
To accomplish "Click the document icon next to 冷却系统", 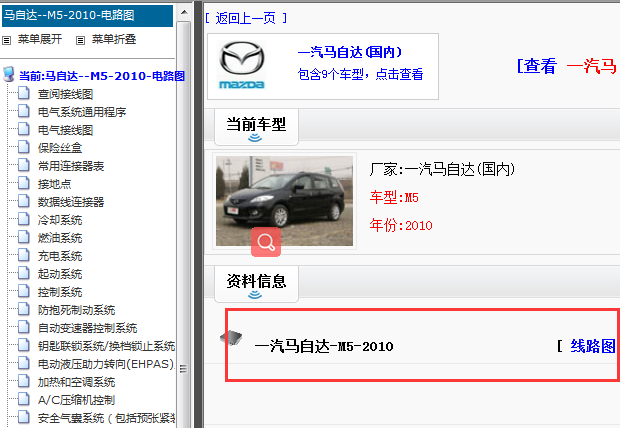I will point(24,219).
